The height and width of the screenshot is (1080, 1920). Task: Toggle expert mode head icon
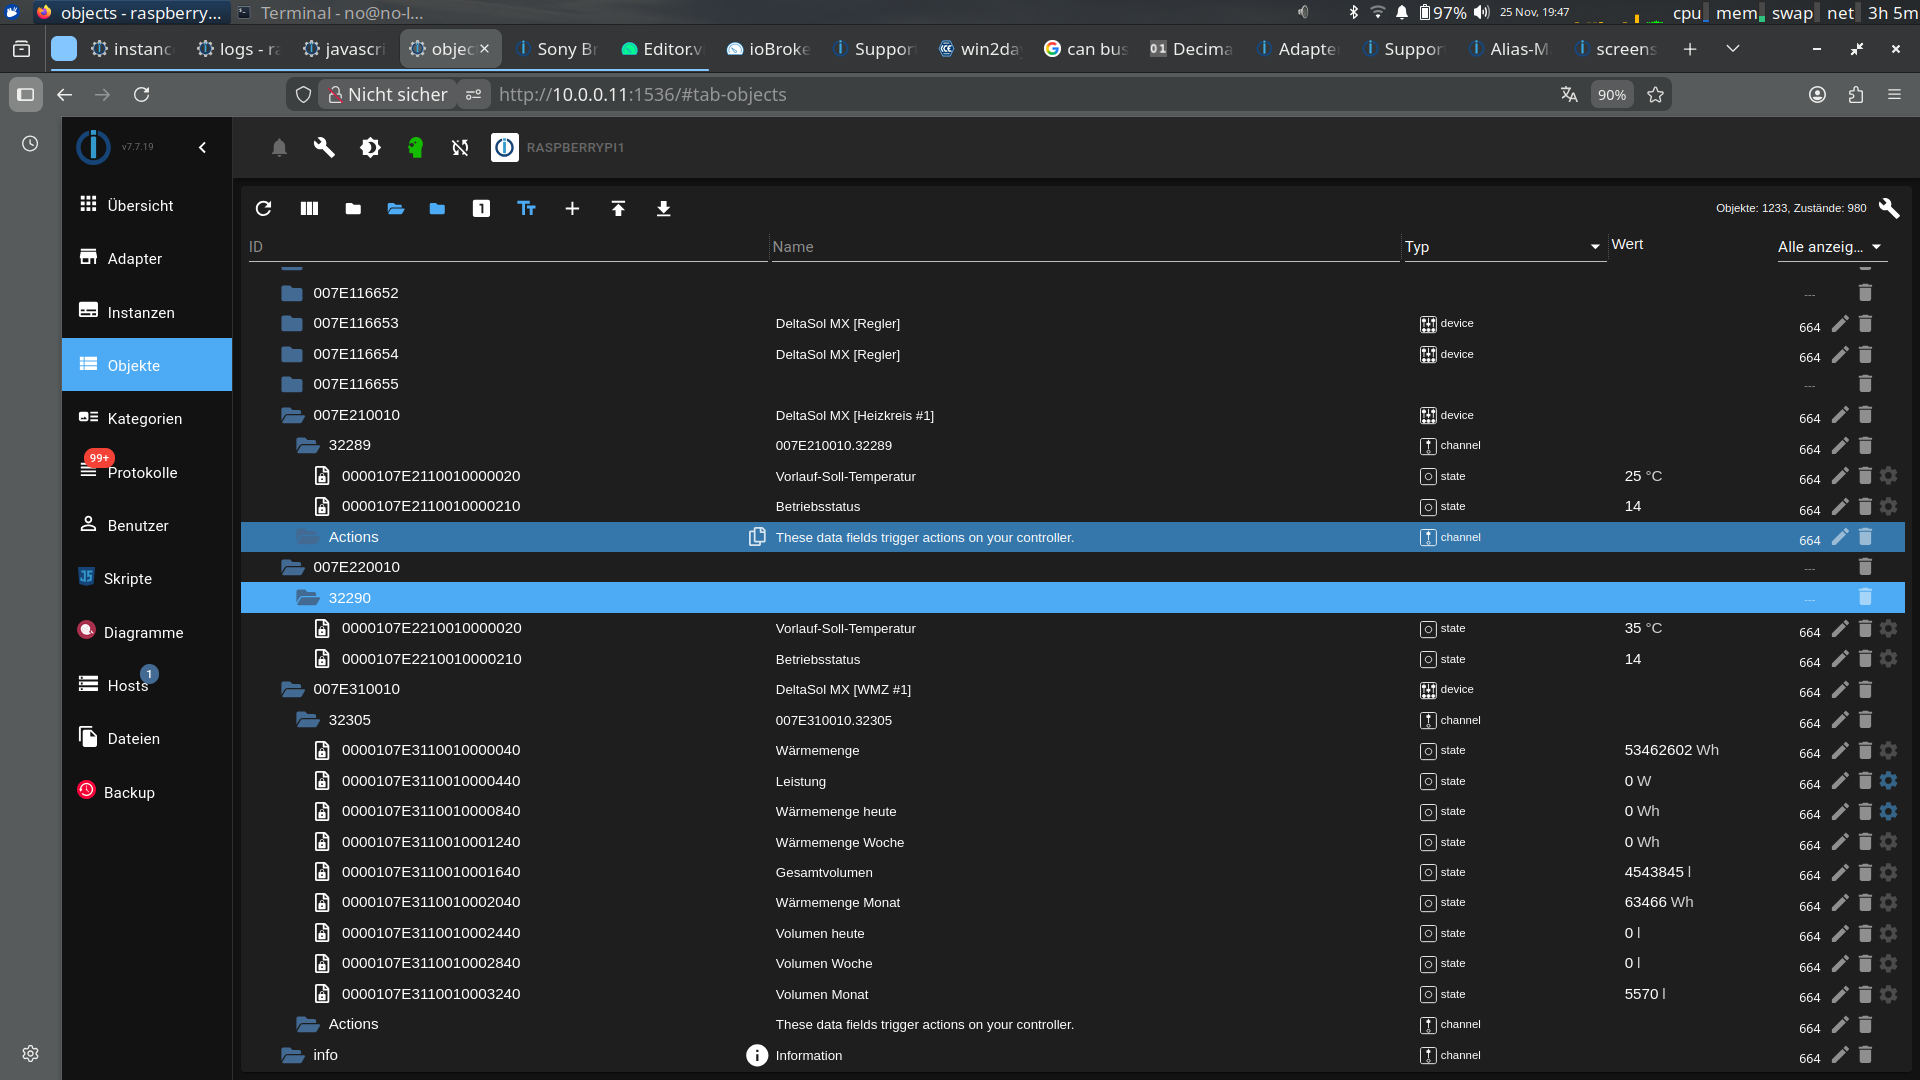click(x=415, y=147)
